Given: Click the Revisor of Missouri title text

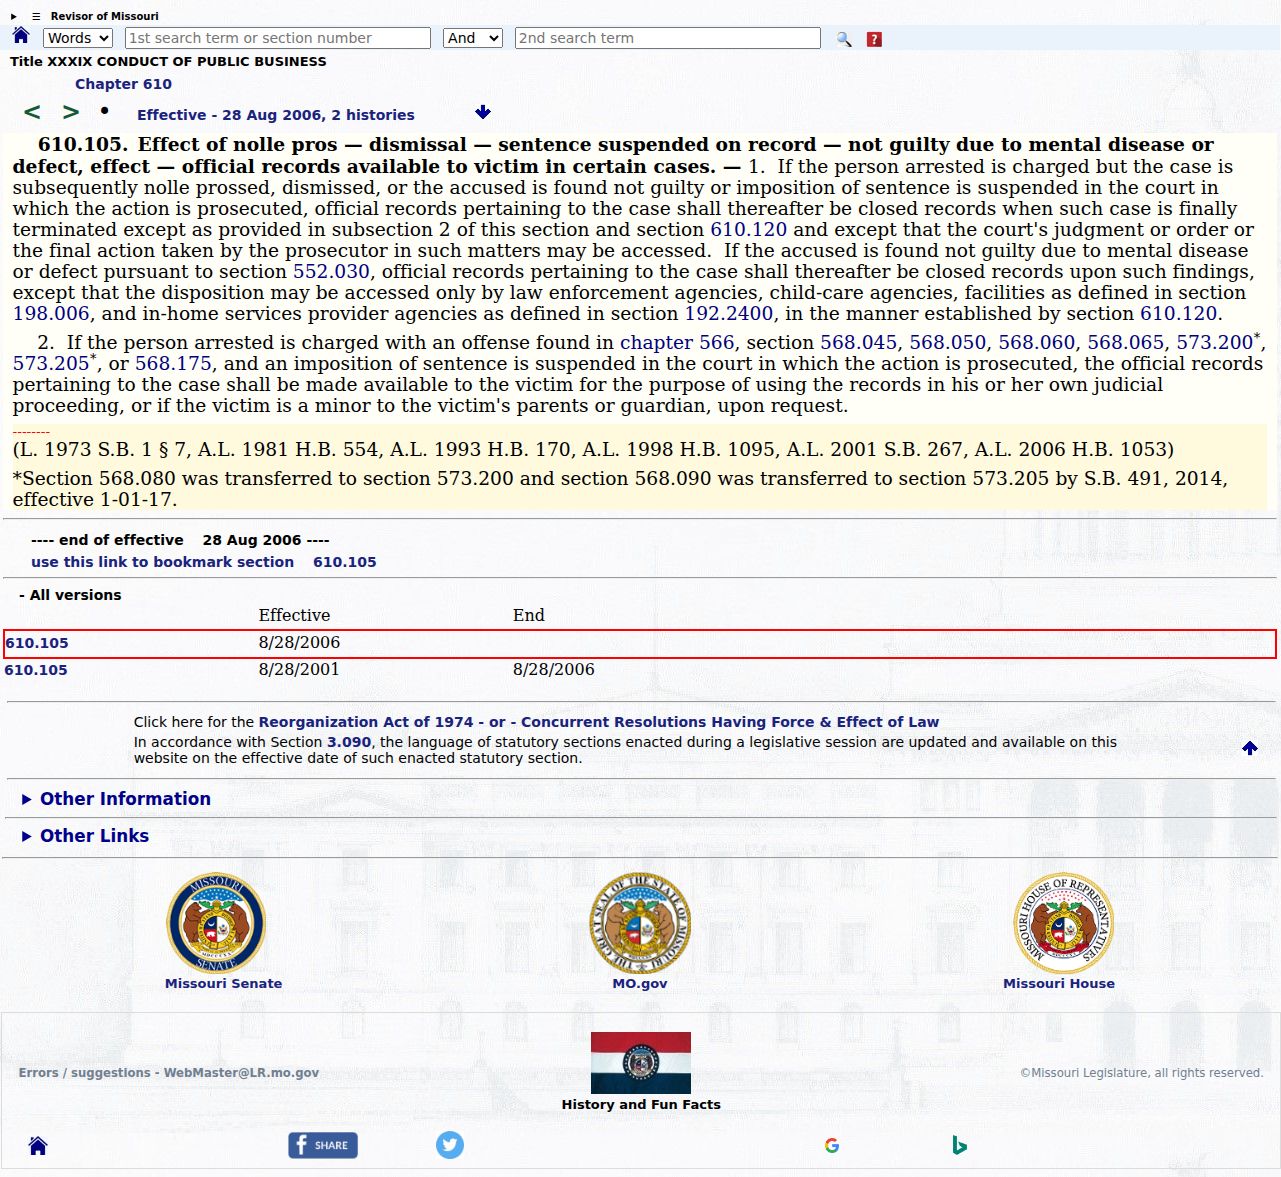Looking at the screenshot, I should pos(104,16).
